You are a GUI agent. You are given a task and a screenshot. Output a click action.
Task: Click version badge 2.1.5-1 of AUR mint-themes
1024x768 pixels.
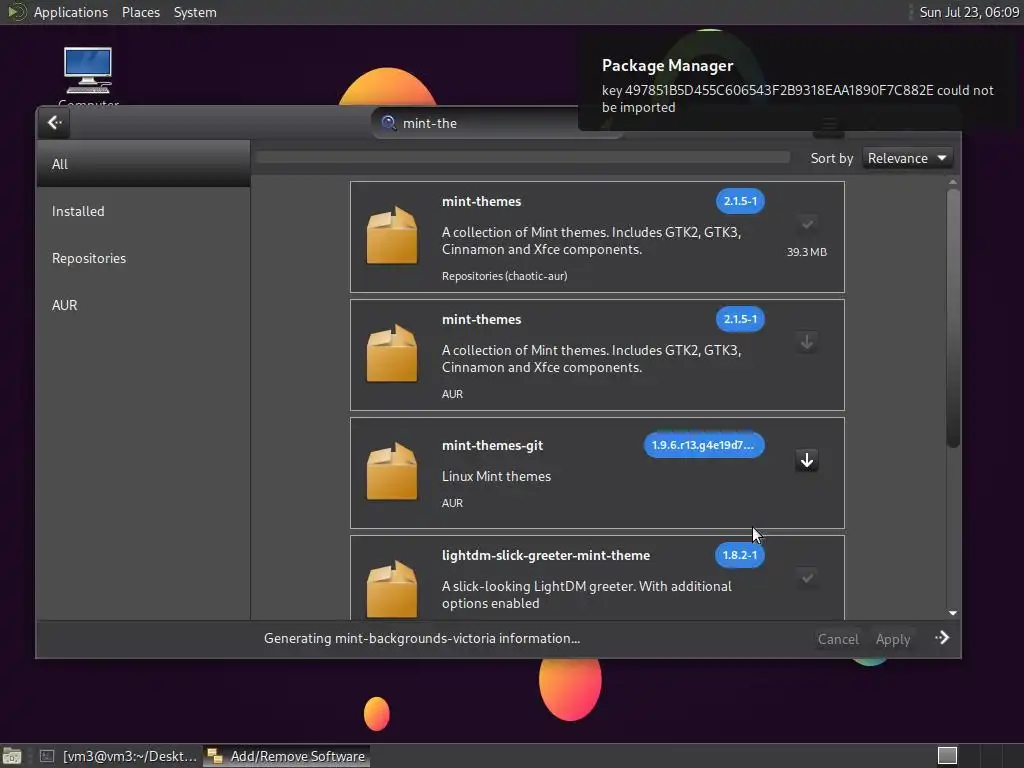(x=740, y=319)
